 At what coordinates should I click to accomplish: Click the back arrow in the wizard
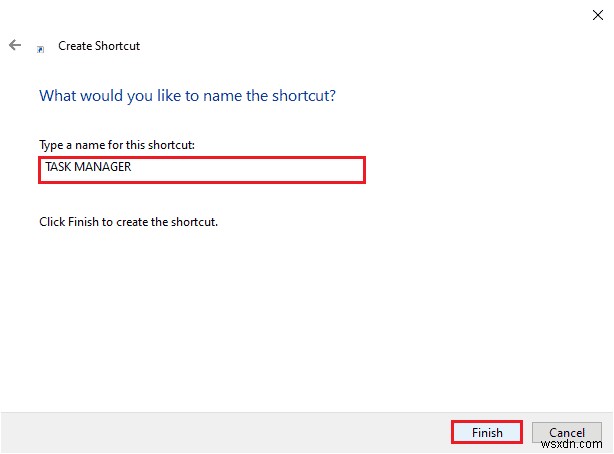pos(15,45)
